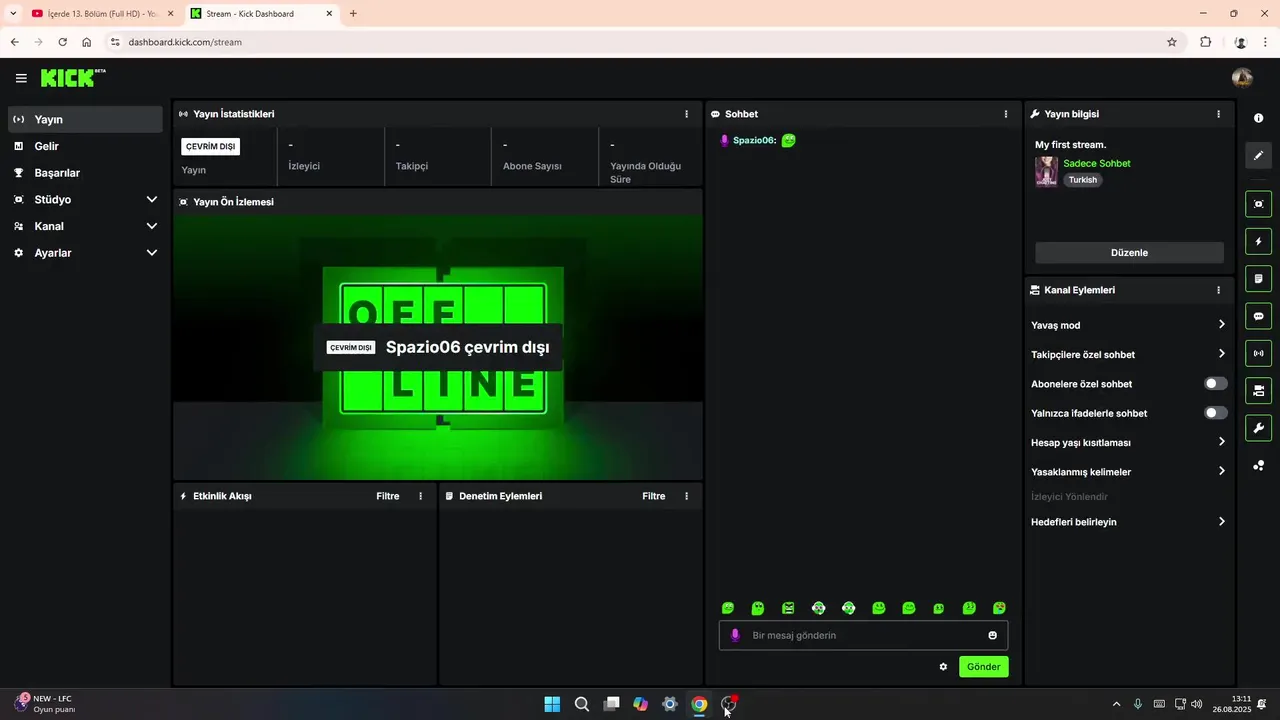Toggle the chat bubble icon in the right sidebar

[x=1258, y=316]
